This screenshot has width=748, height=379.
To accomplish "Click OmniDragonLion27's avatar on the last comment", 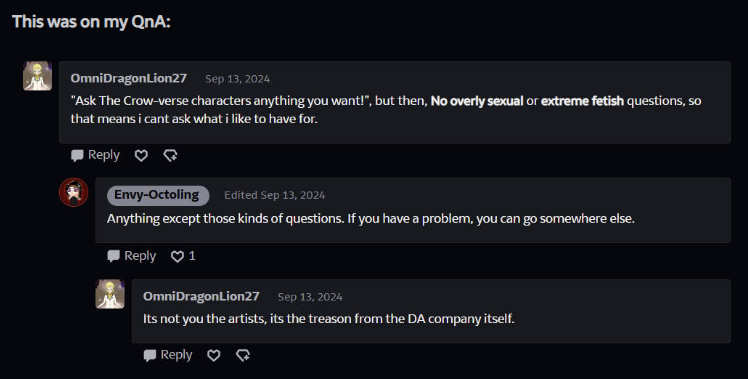I will [110, 294].
